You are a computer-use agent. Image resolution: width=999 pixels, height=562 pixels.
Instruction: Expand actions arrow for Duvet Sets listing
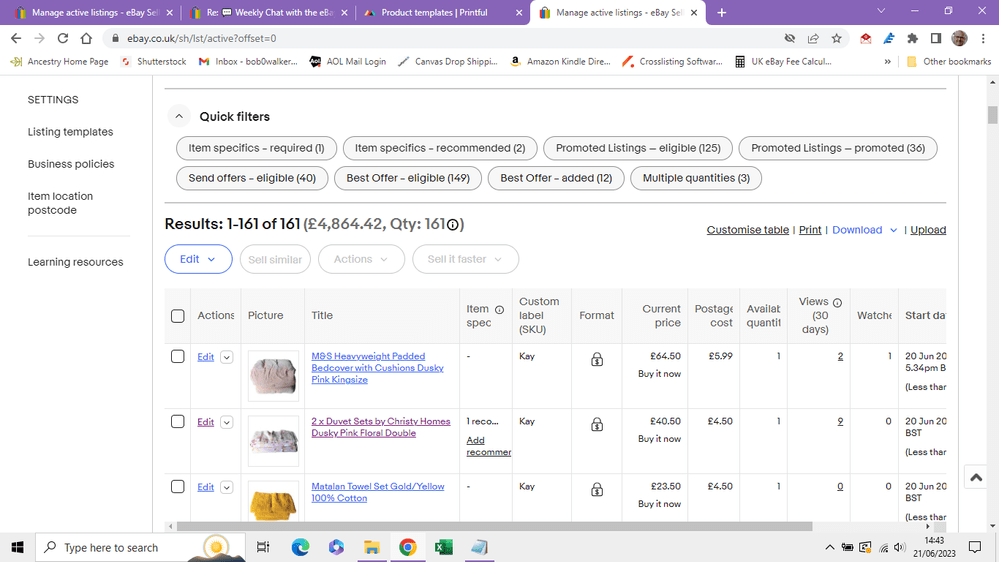tap(226, 422)
